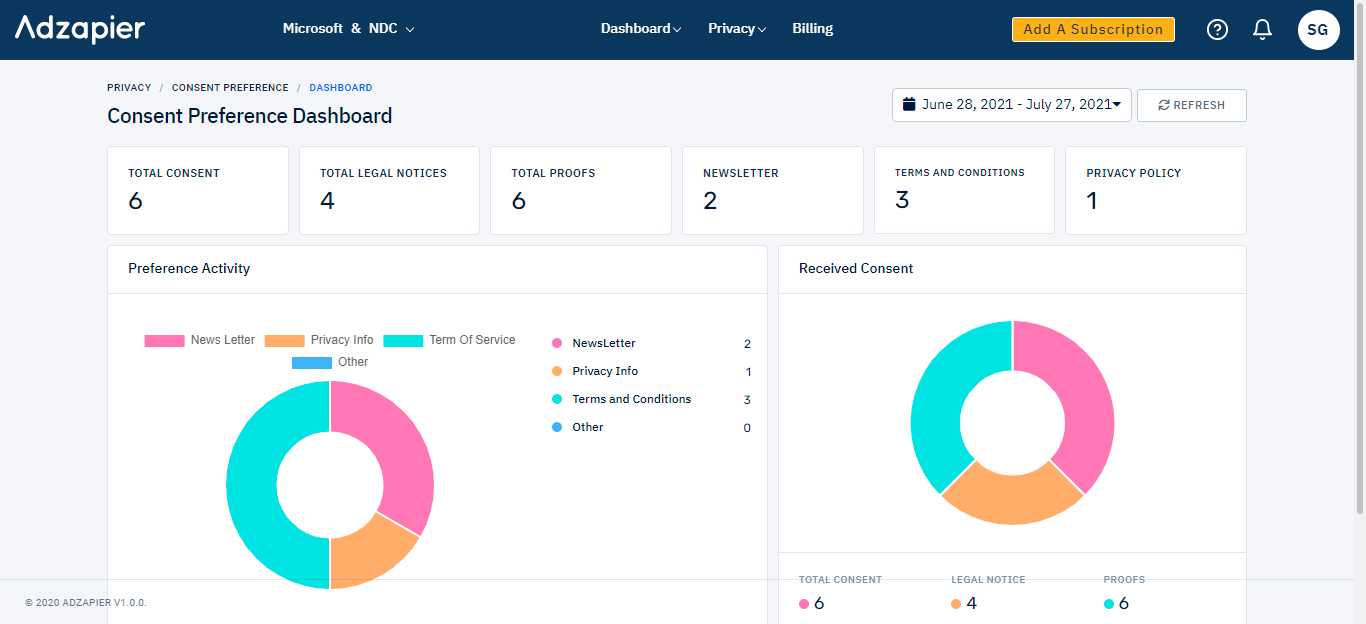Screen dimensions: 1366x624
Task: Click the SG user avatar
Action: [x=1318, y=29]
